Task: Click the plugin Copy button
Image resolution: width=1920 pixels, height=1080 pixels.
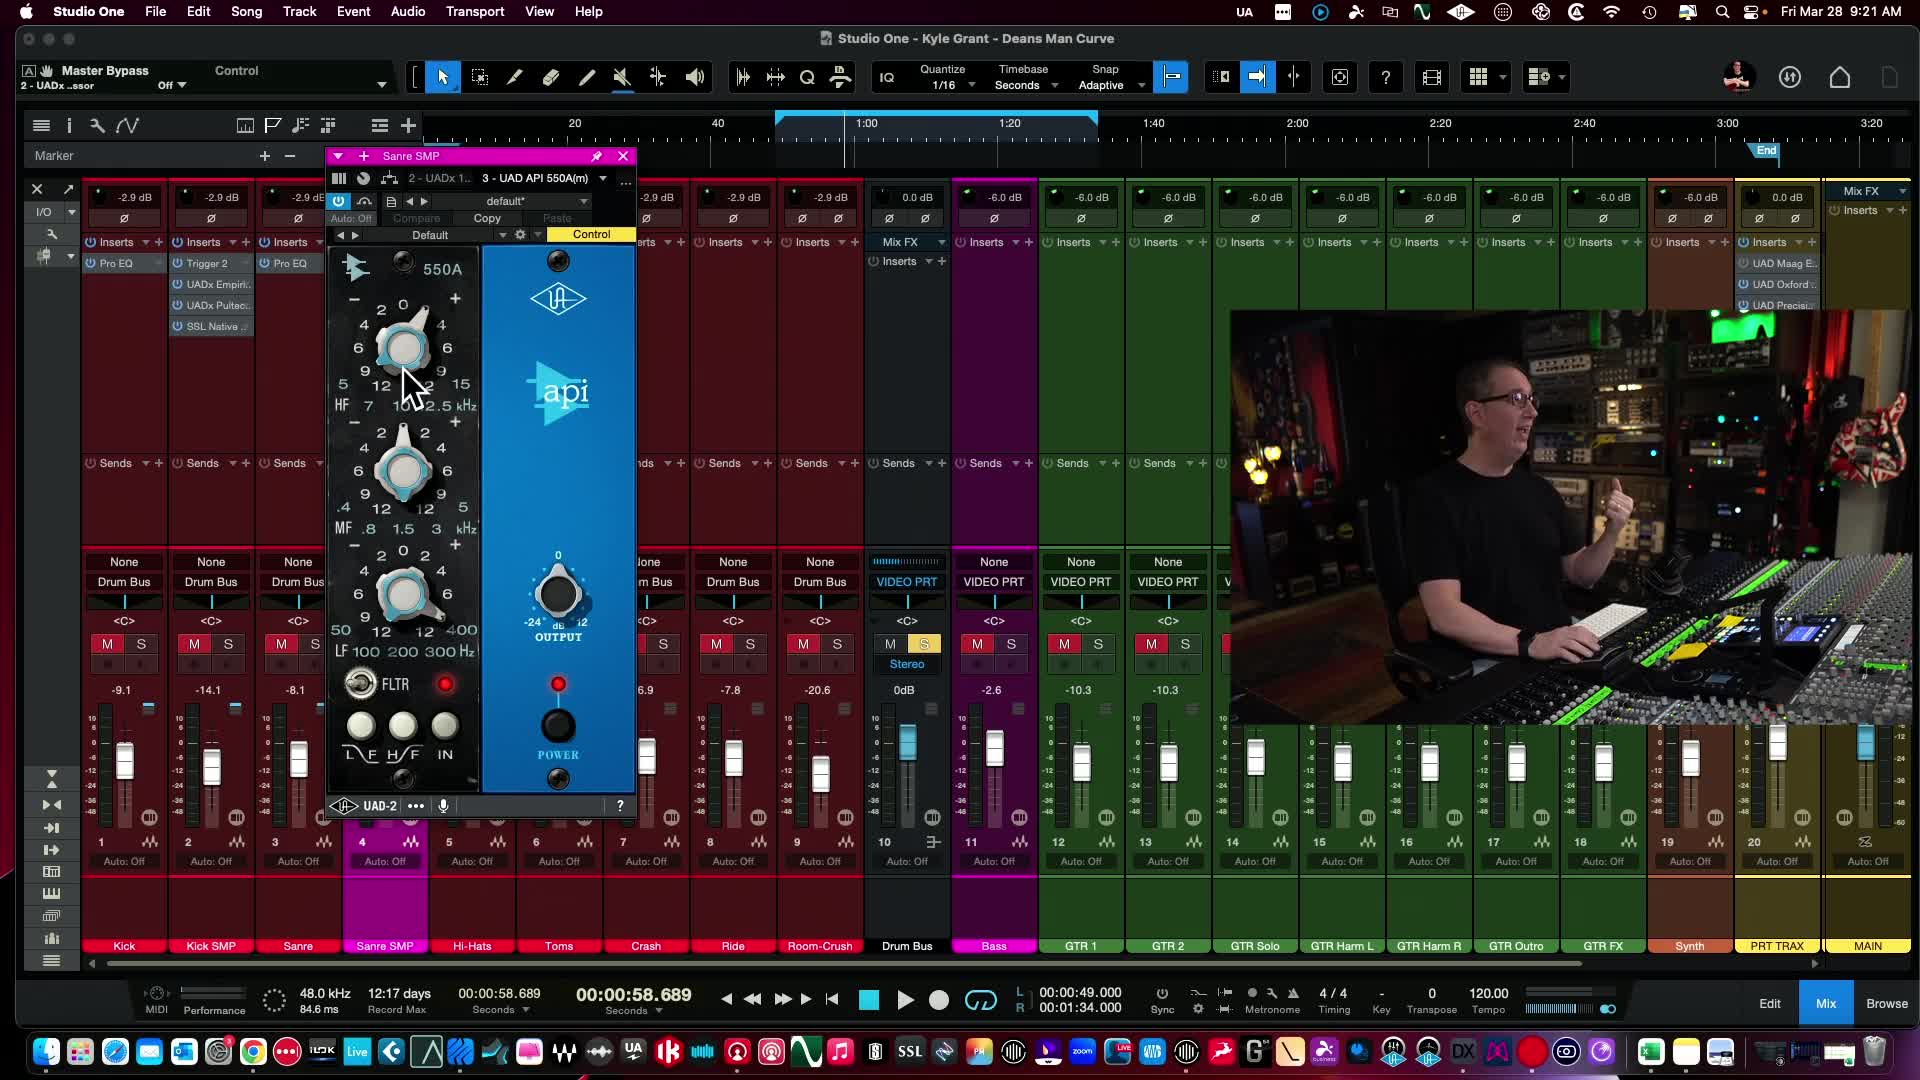Action: point(487,218)
